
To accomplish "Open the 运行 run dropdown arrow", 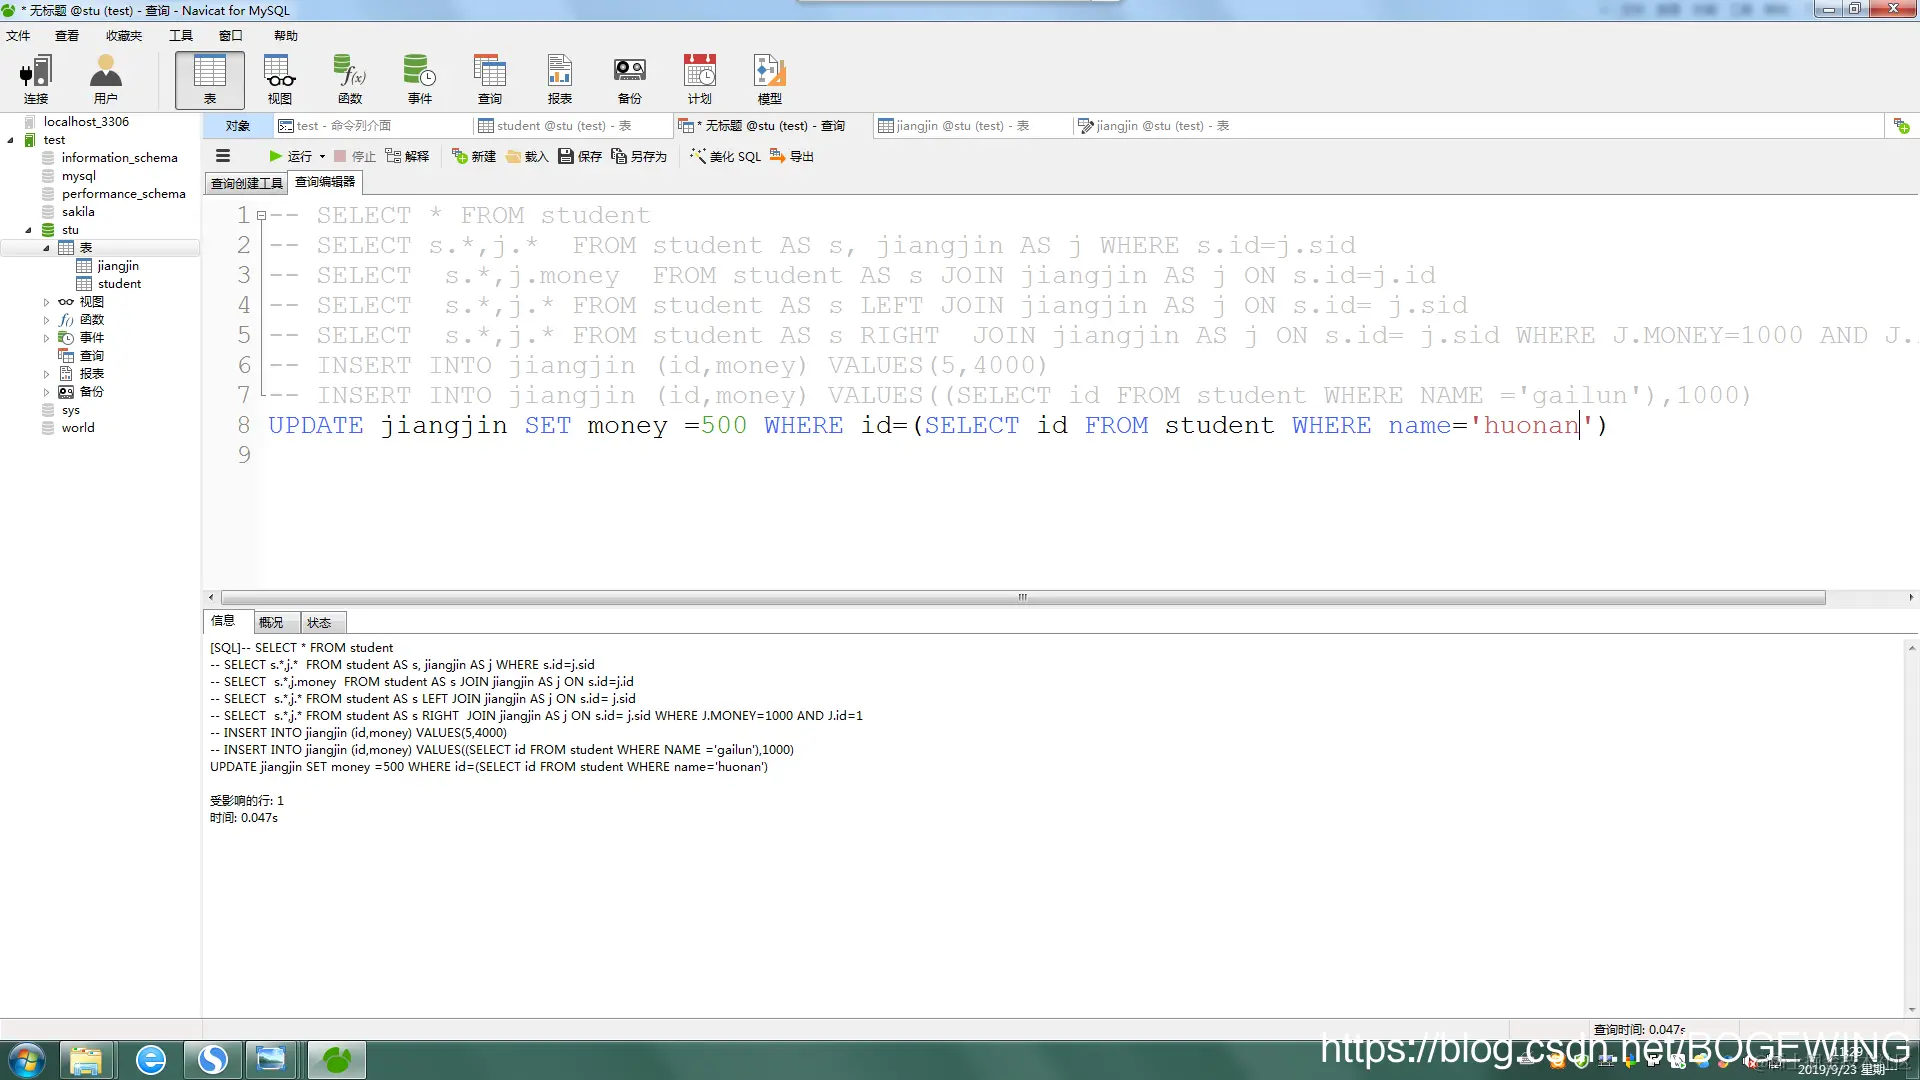I will tap(322, 157).
